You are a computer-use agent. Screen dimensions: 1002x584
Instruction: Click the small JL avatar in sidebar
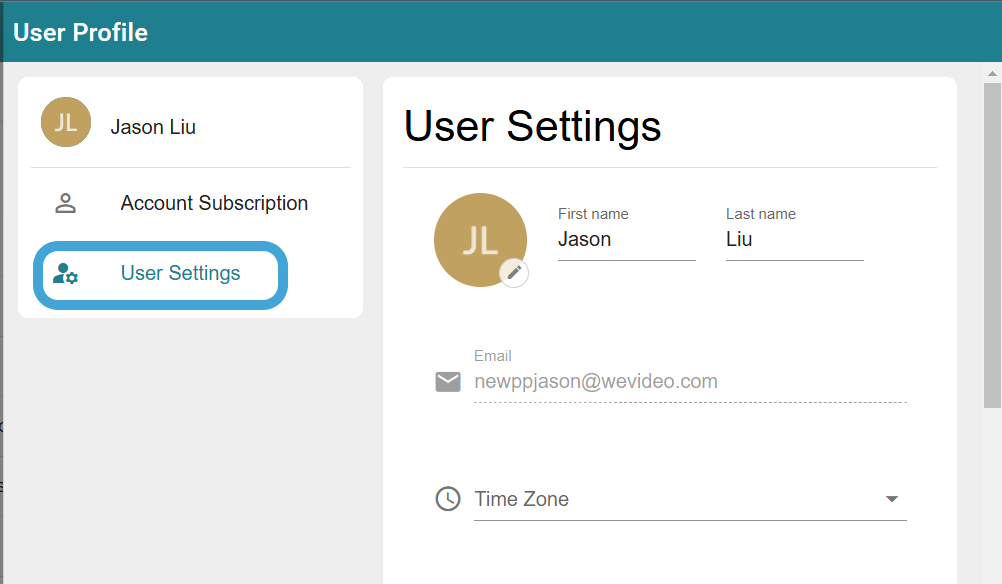(x=66, y=122)
